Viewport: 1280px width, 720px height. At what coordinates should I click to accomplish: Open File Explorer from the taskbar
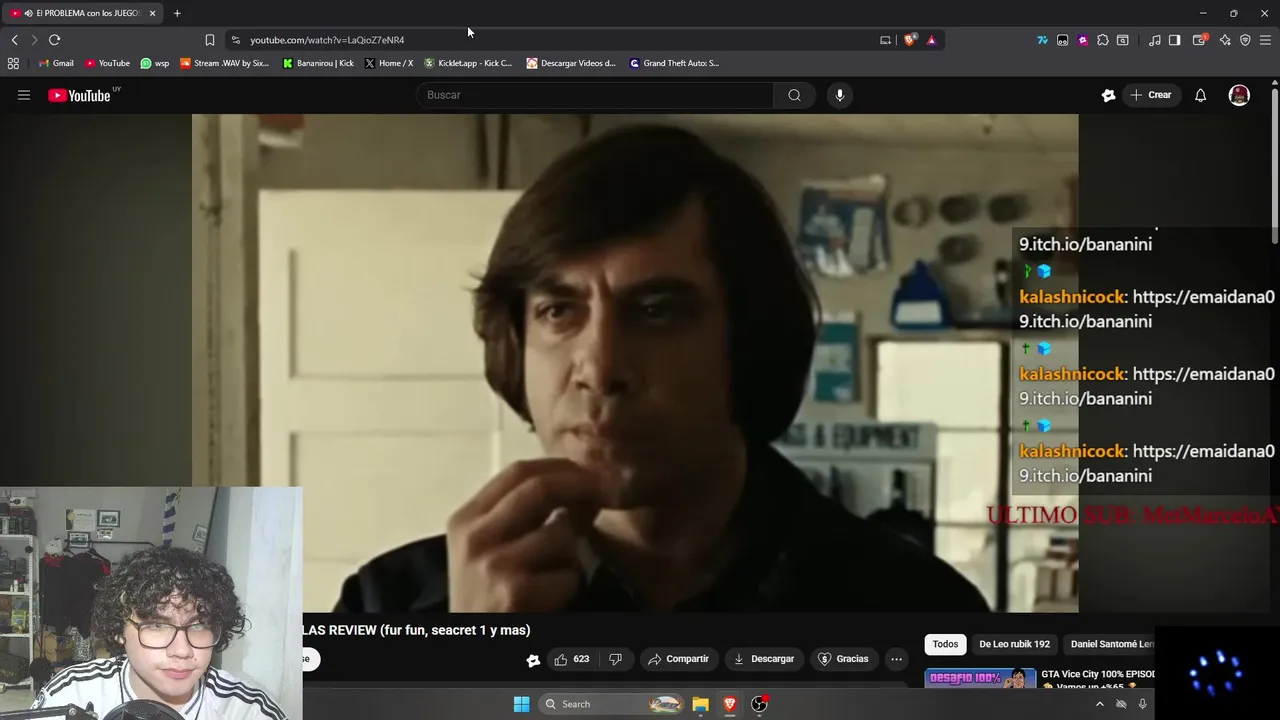tap(700, 704)
